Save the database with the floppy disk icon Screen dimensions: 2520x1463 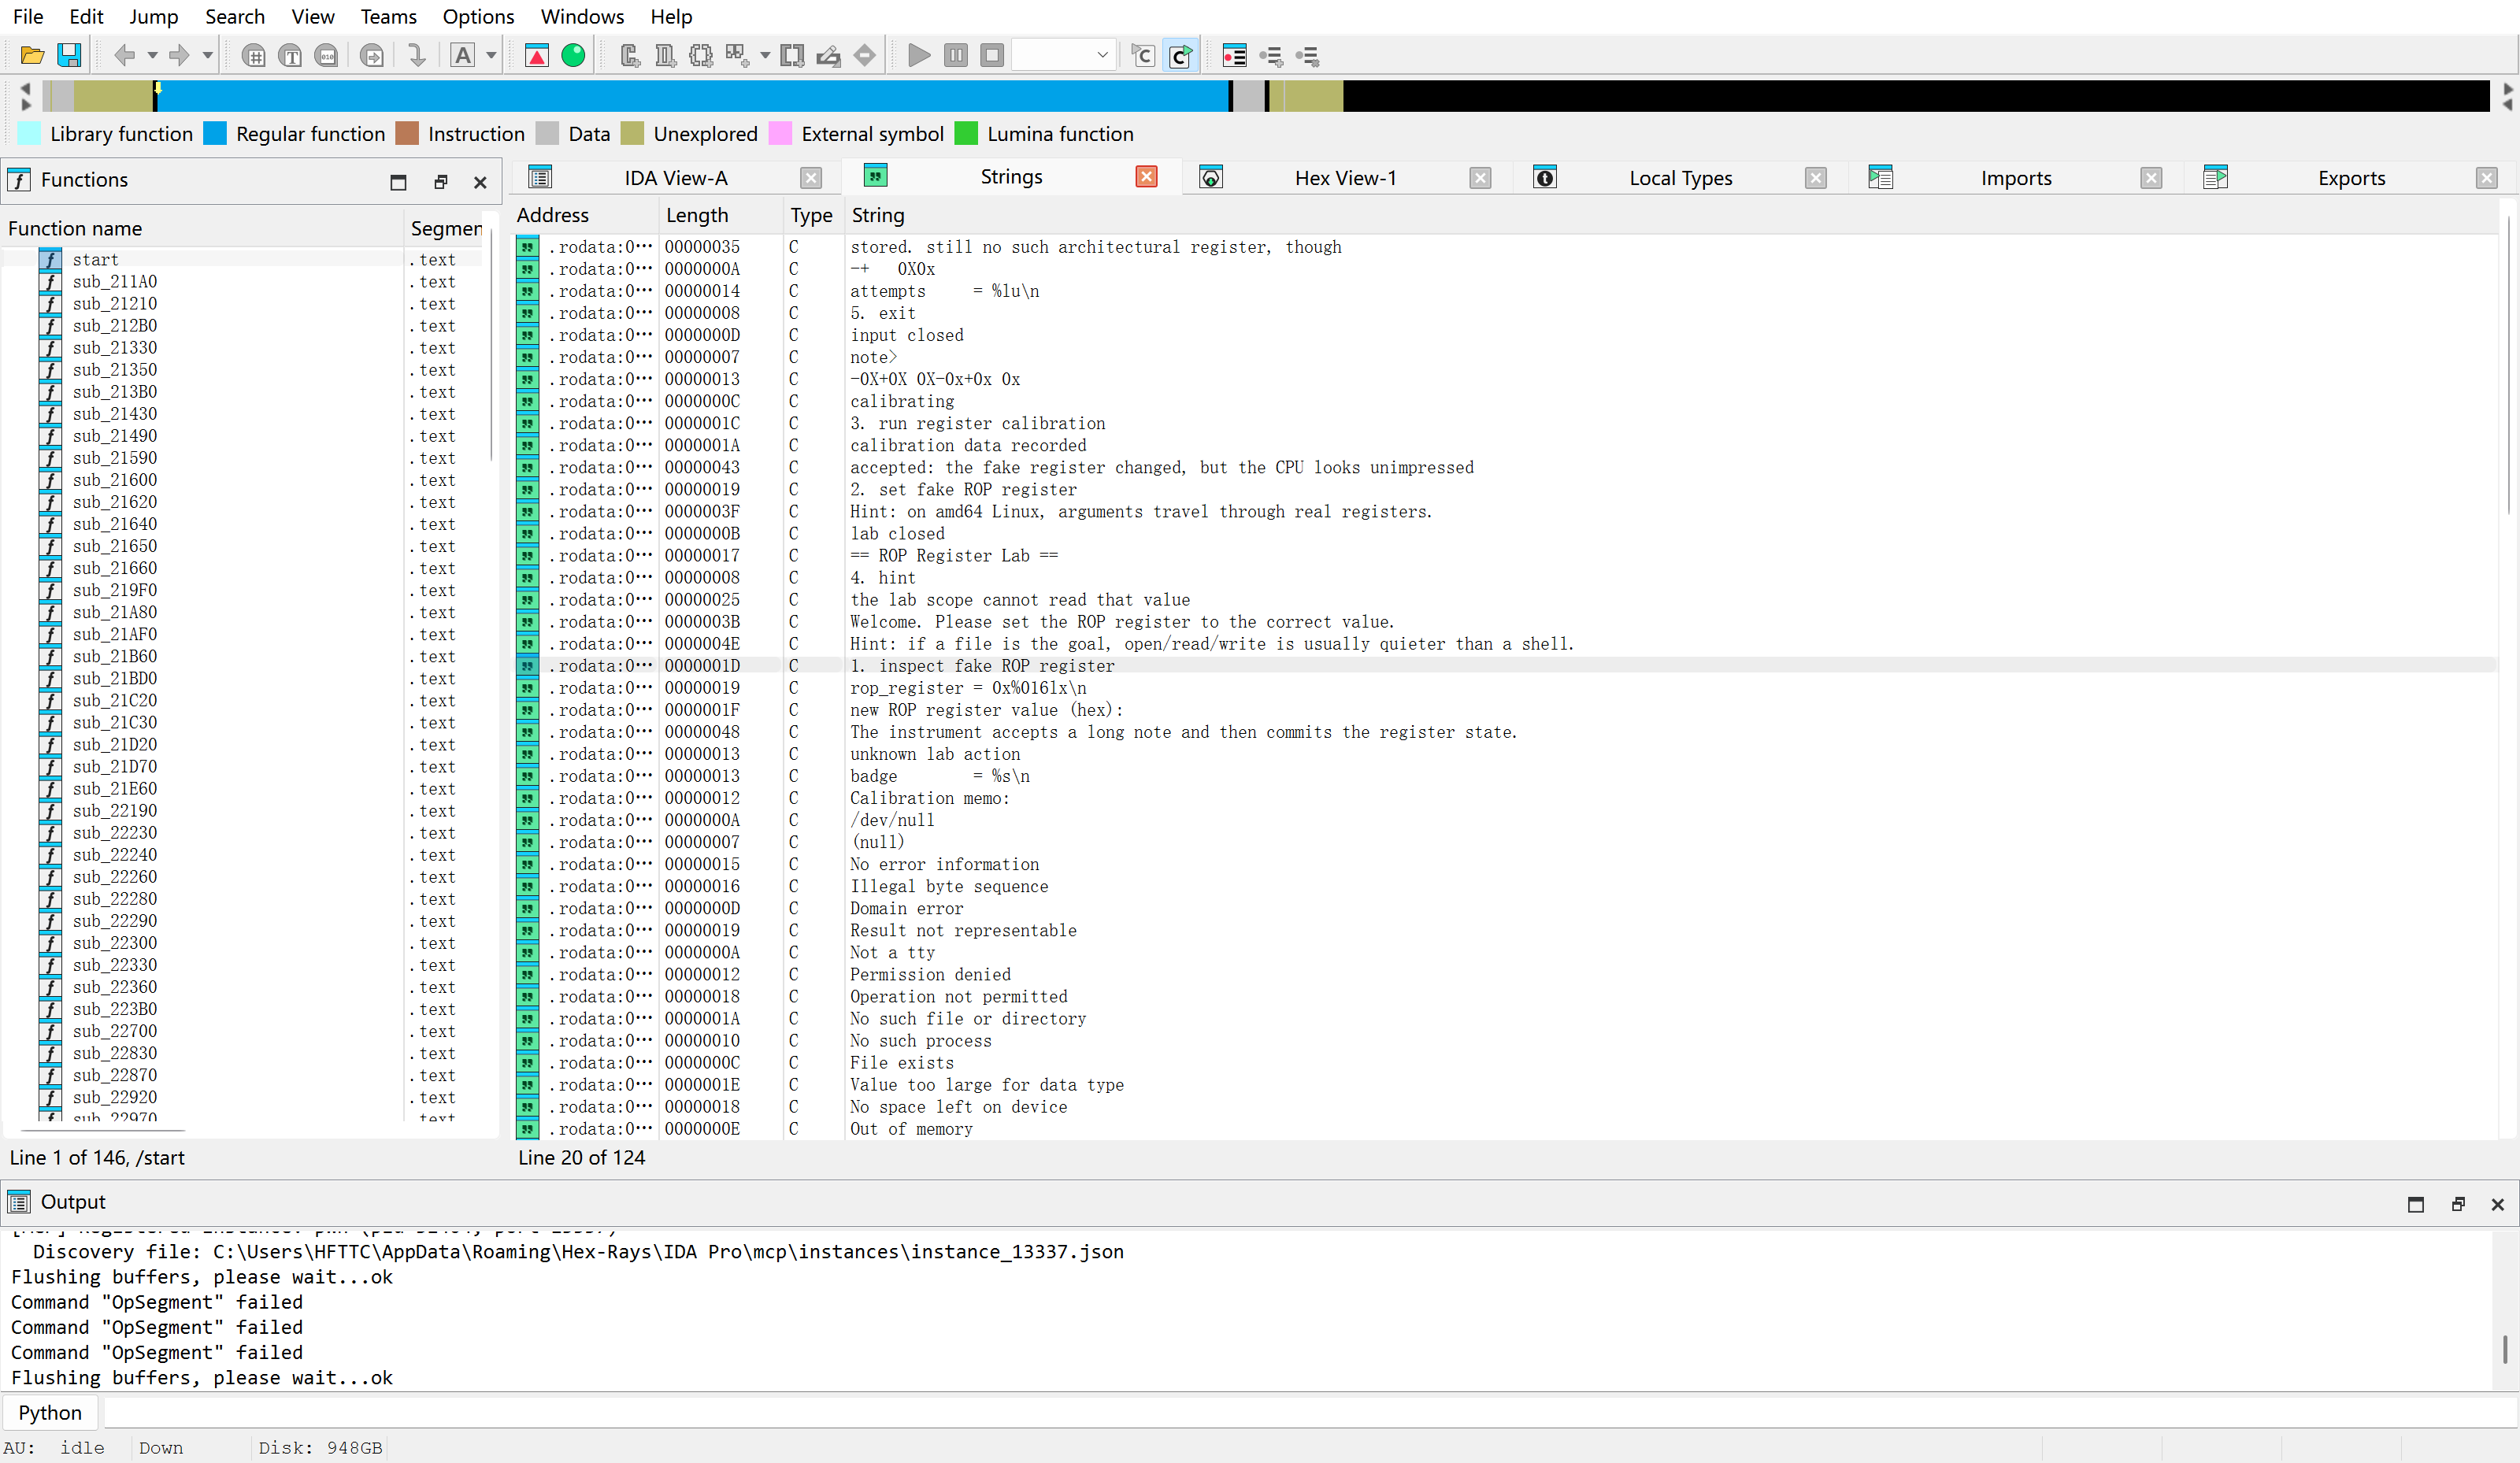69,56
